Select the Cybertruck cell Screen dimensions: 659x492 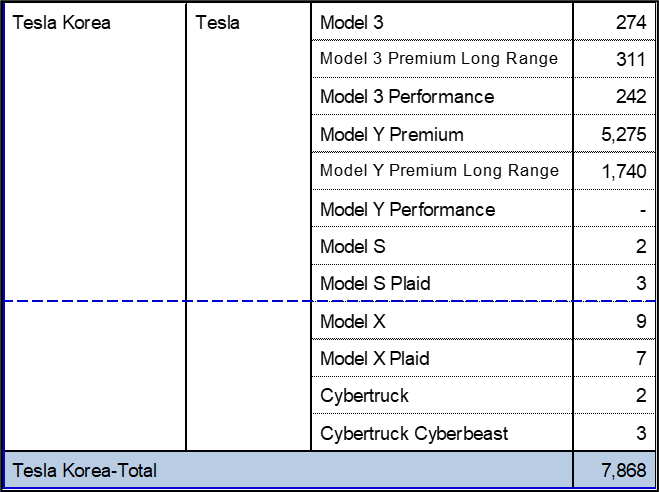(x=442, y=395)
